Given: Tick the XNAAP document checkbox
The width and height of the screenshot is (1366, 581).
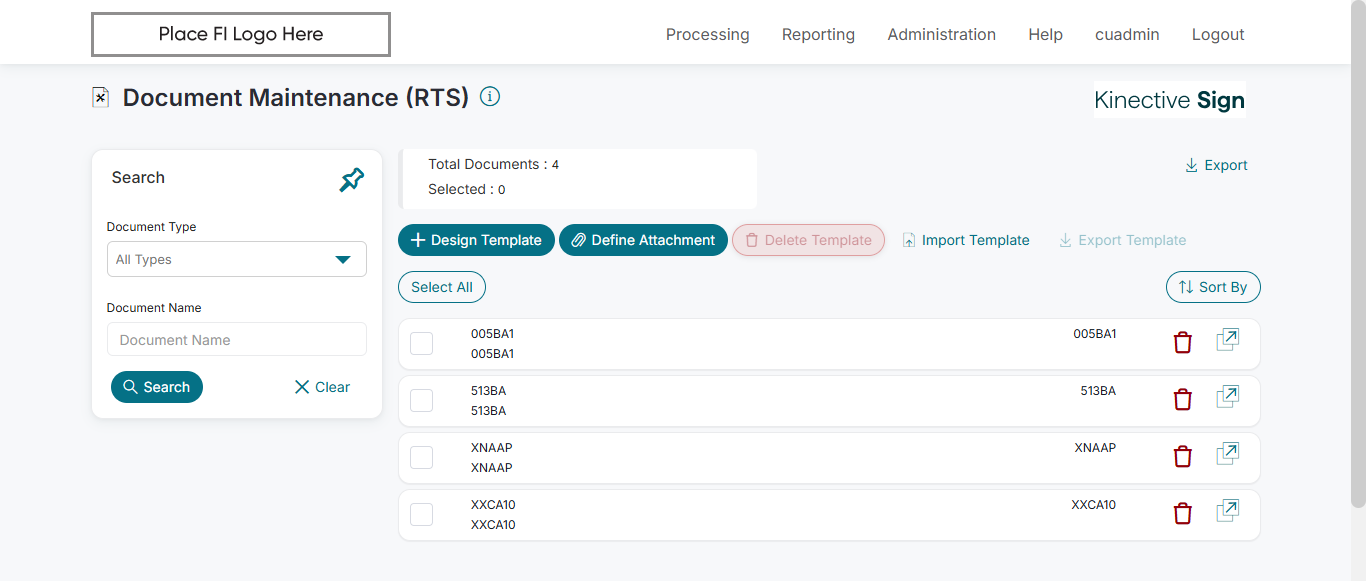Looking at the screenshot, I should (422, 457).
